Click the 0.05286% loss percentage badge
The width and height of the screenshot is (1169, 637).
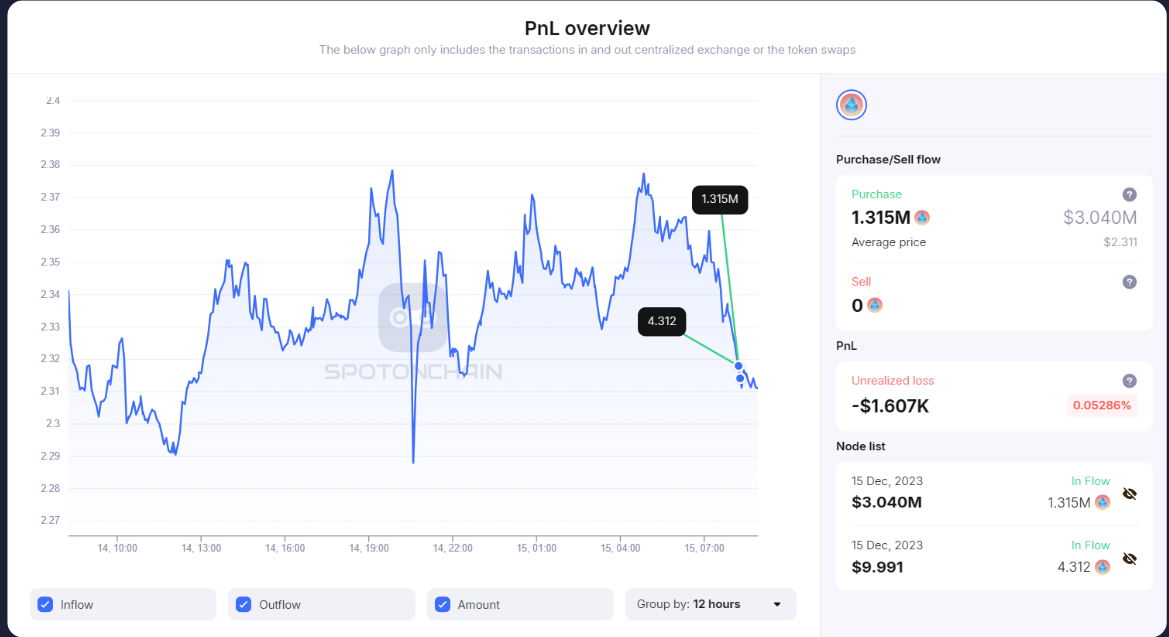[x=1101, y=406]
